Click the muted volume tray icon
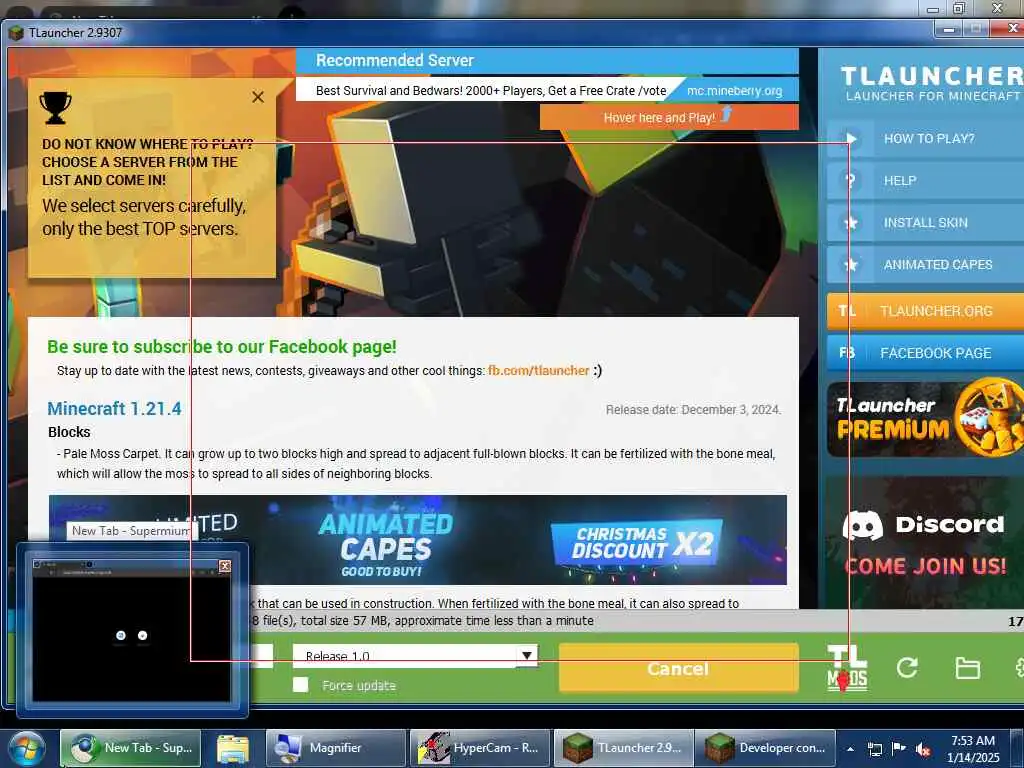The width and height of the screenshot is (1024, 768). pyautogui.click(x=923, y=749)
